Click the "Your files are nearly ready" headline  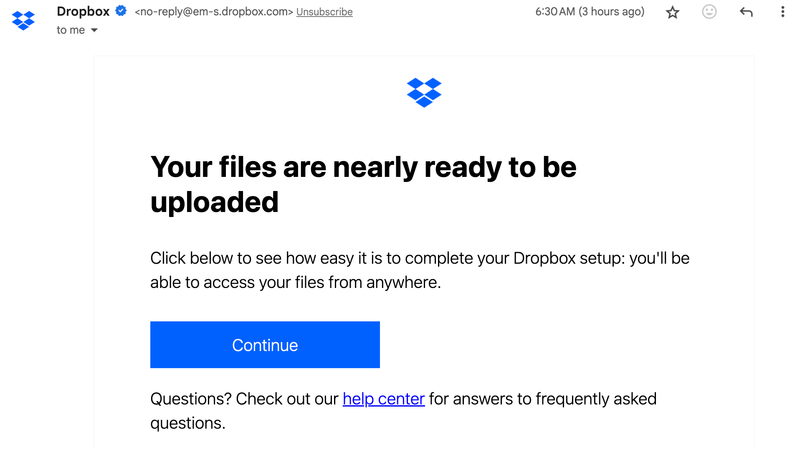click(363, 166)
